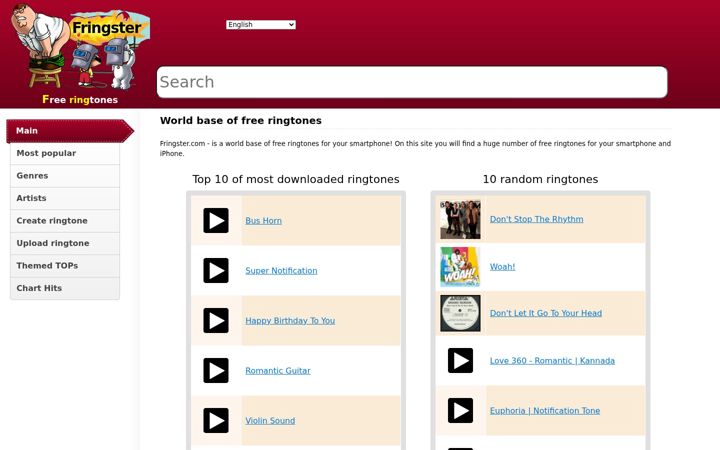Viewport: 720px width, 450px height.
Task: Open the Woah! ringtone link
Action: (502, 267)
